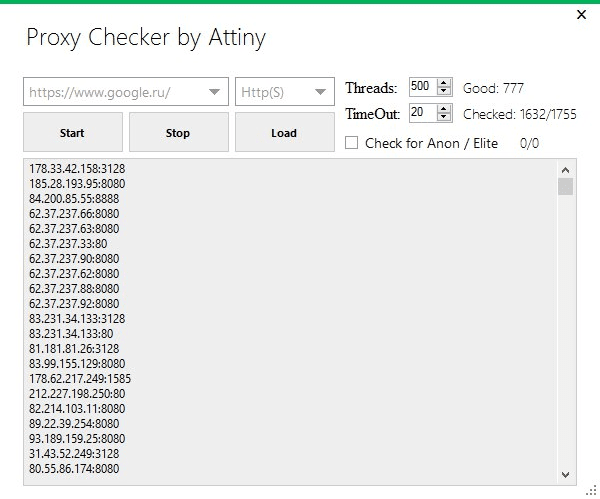
Task: Expand the google.ru URL dropdown
Action: pyautogui.click(x=215, y=92)
